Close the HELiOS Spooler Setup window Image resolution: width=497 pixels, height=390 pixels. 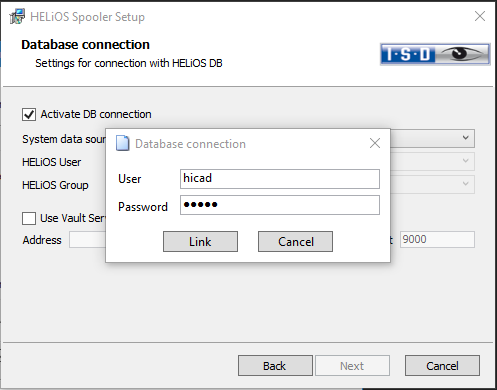click(x=480, y=16)
